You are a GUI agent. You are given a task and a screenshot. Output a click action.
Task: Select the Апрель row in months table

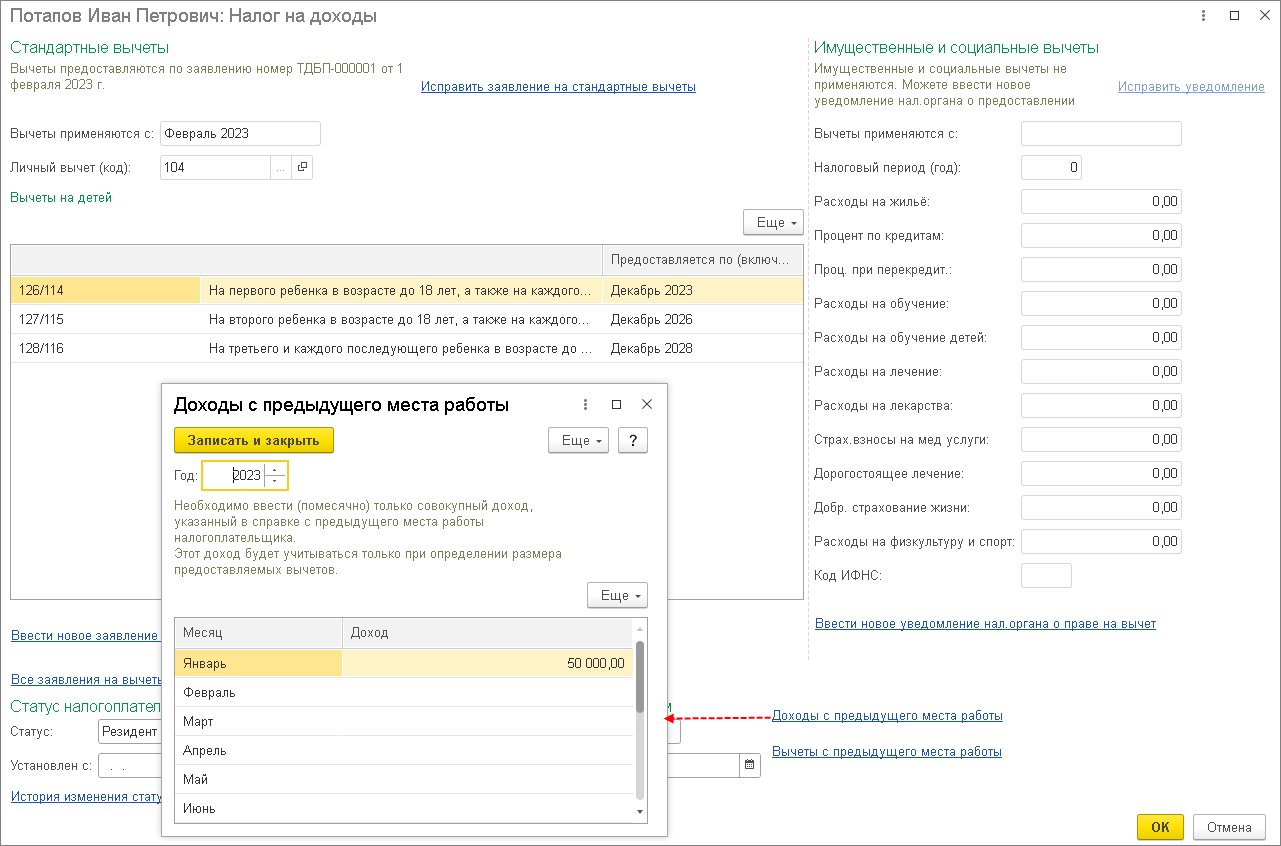point(404,750)
